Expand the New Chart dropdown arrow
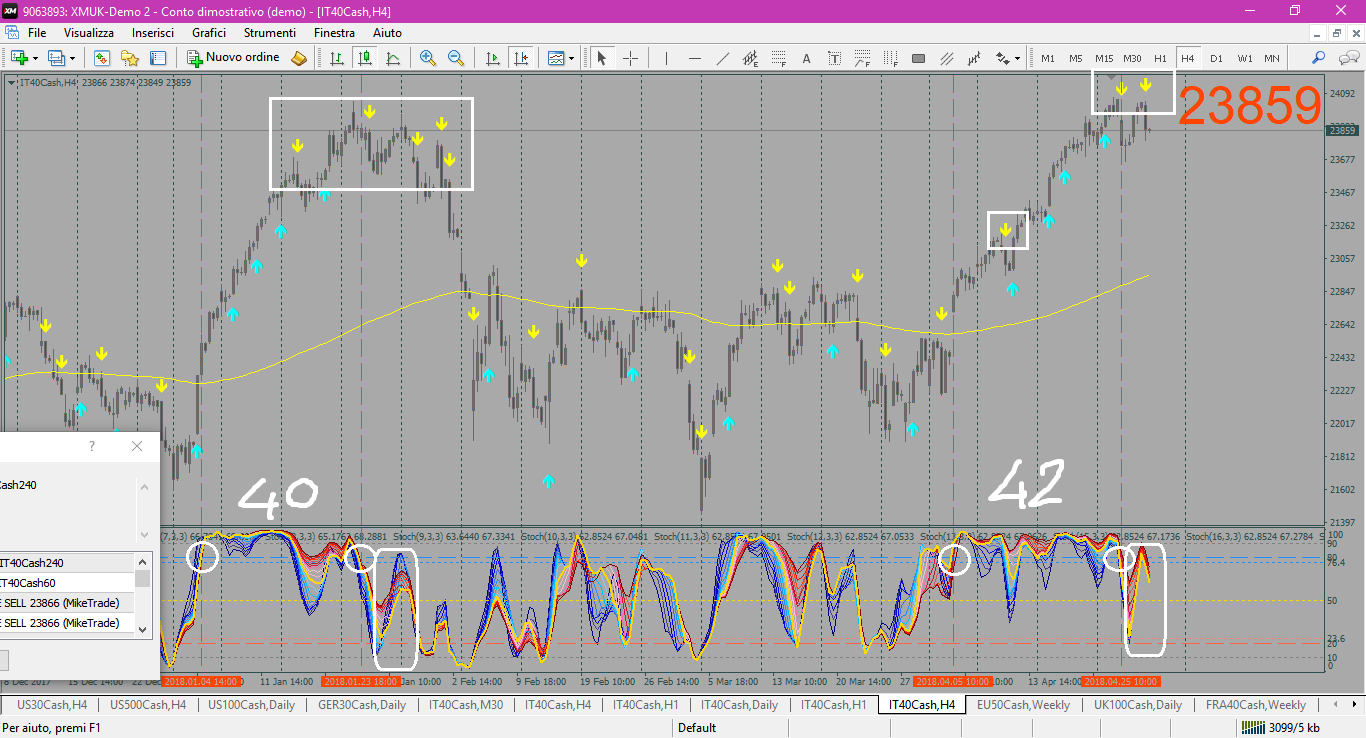The image size is (1366, 738). tap(35, 58)
